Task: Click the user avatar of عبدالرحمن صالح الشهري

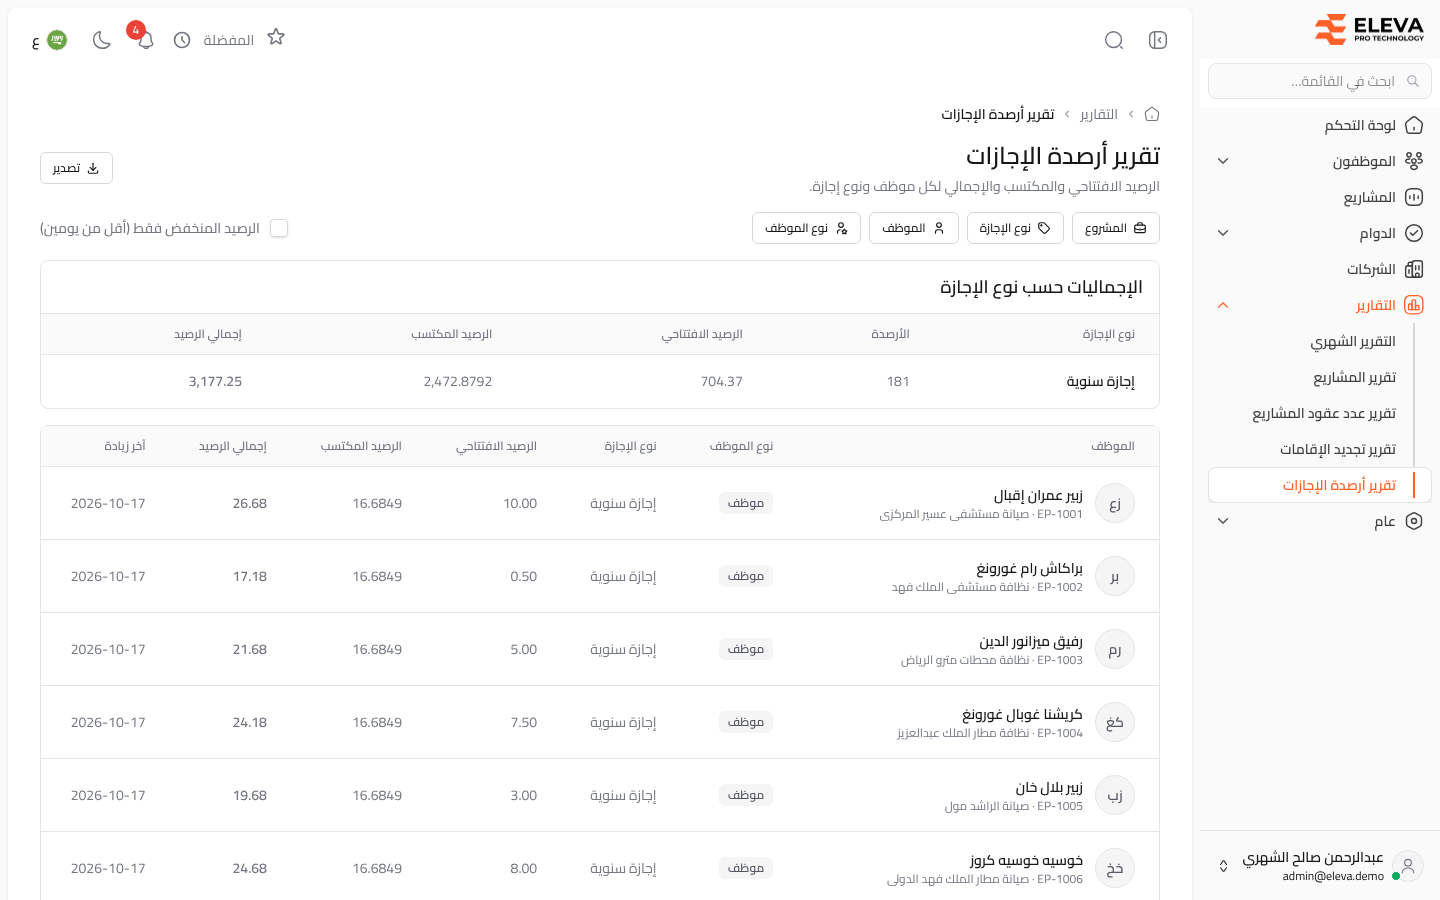Action: coord(1408,866)
